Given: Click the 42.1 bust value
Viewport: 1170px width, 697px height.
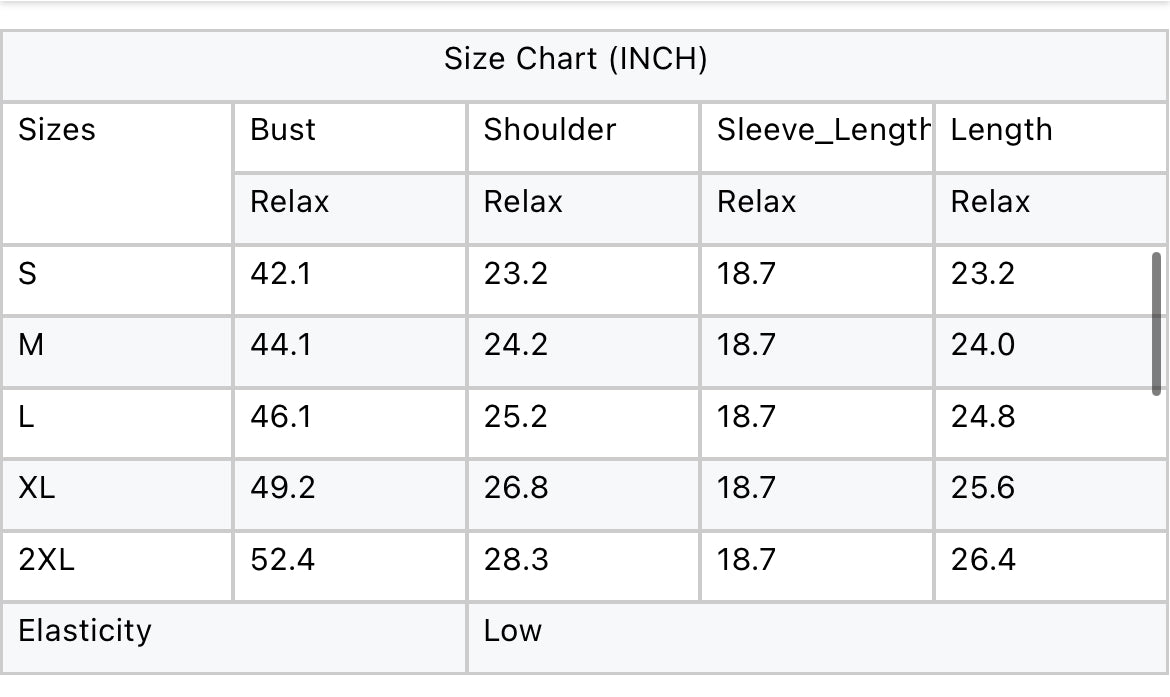Looking at the screenshot, I should (x=281, y=274).
